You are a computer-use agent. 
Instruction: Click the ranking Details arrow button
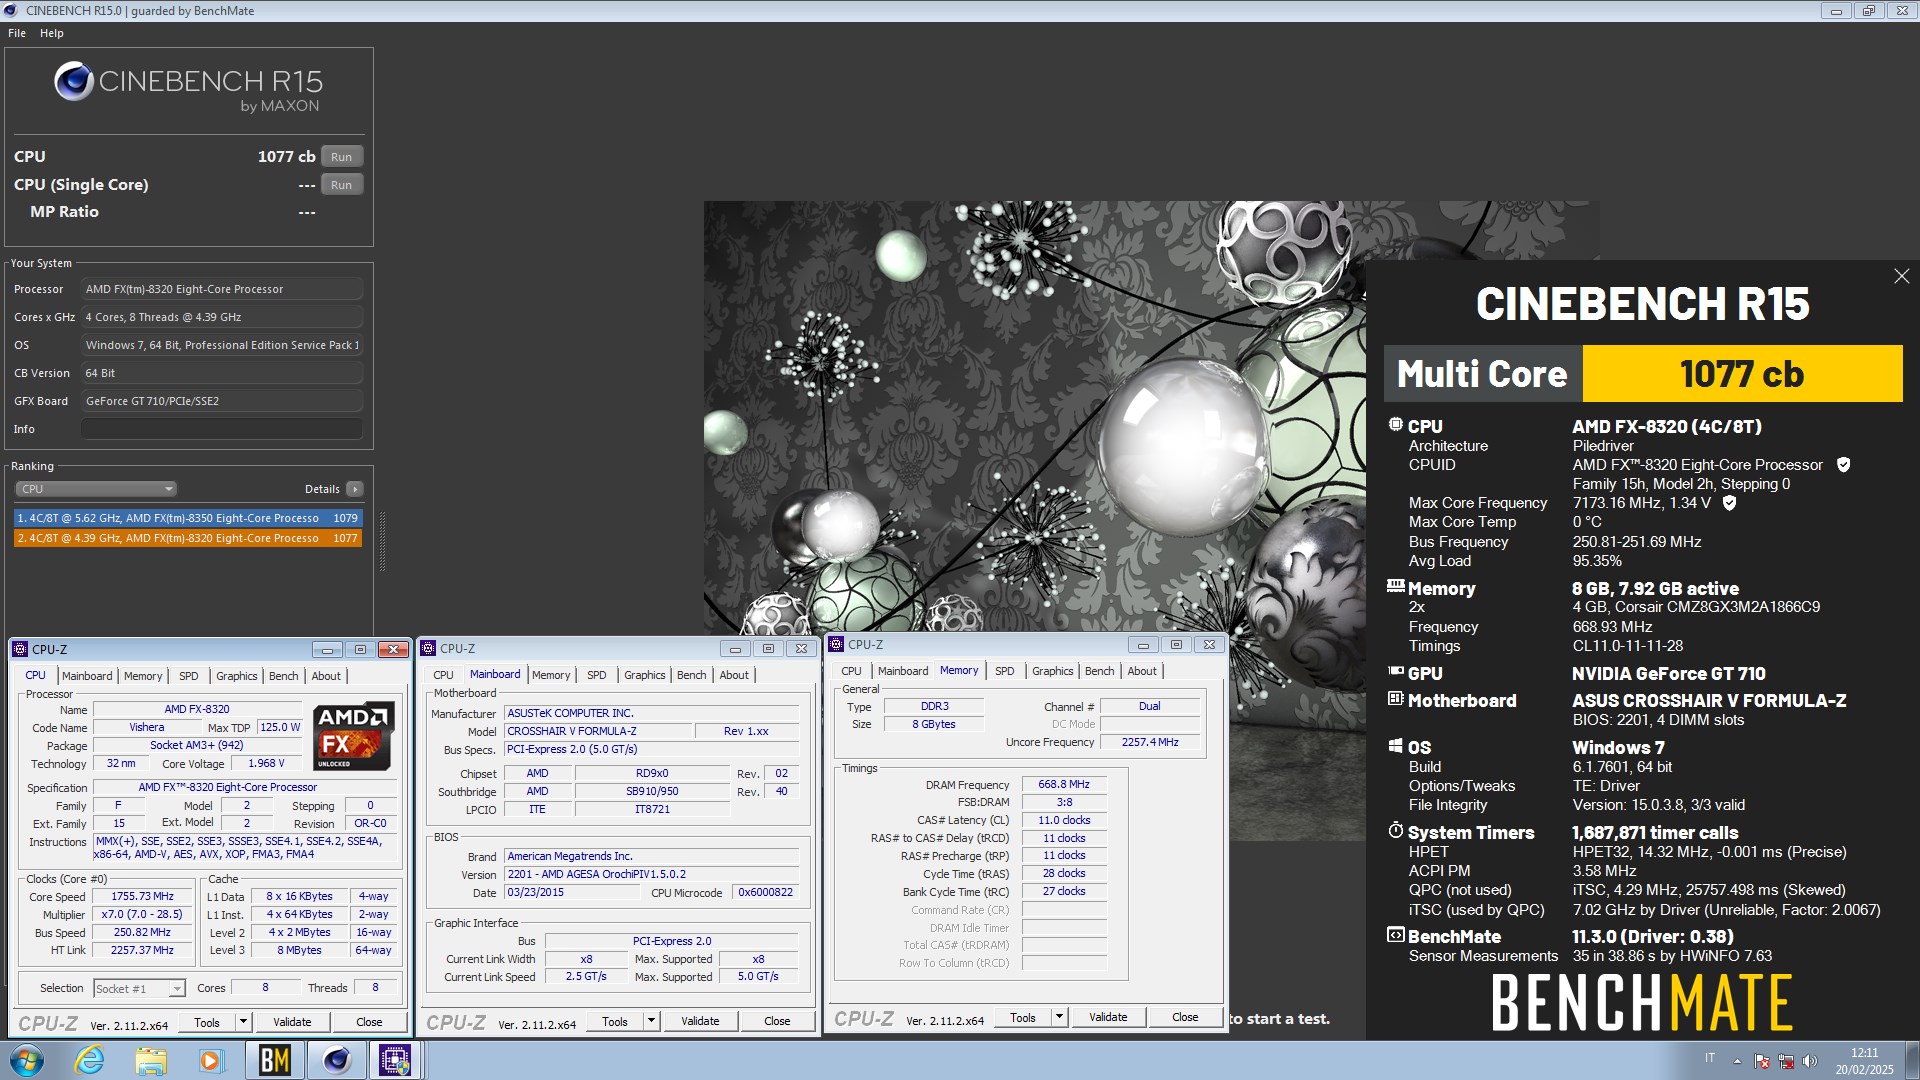tap(355, 489)
